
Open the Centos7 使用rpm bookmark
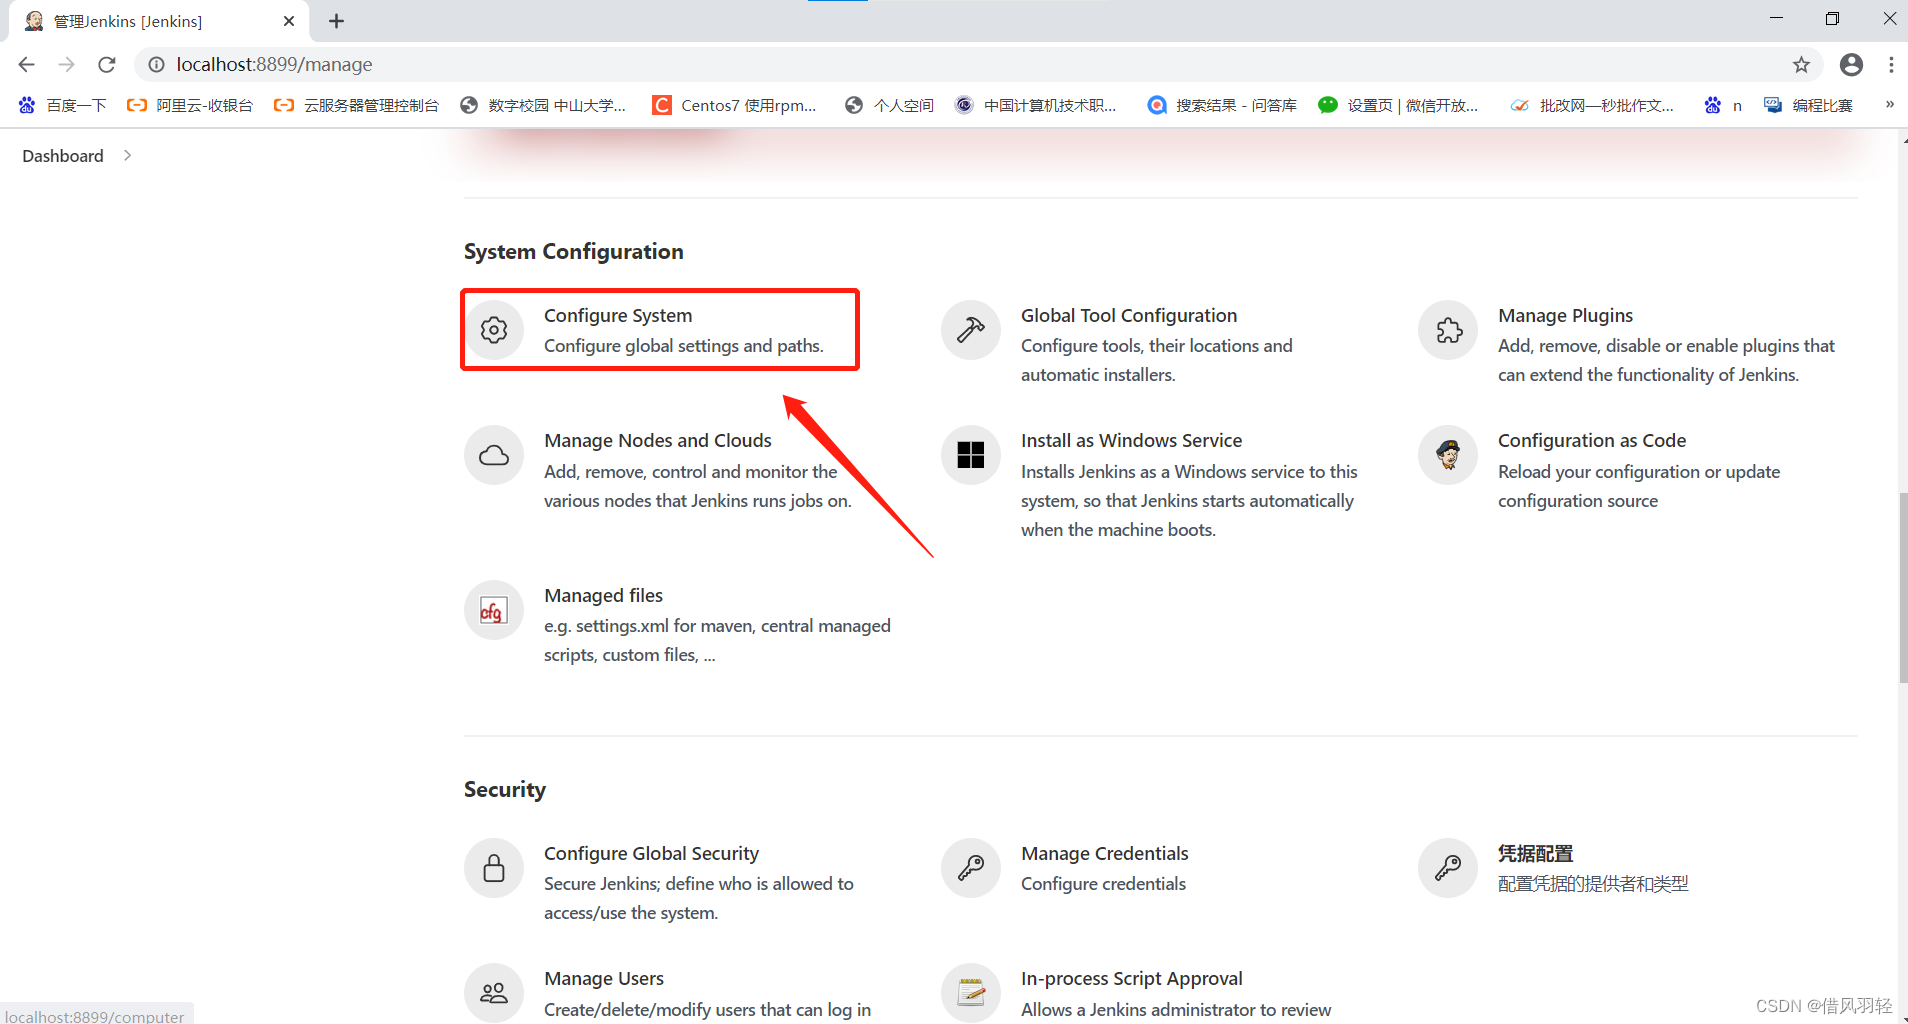(x=734, y=105)
